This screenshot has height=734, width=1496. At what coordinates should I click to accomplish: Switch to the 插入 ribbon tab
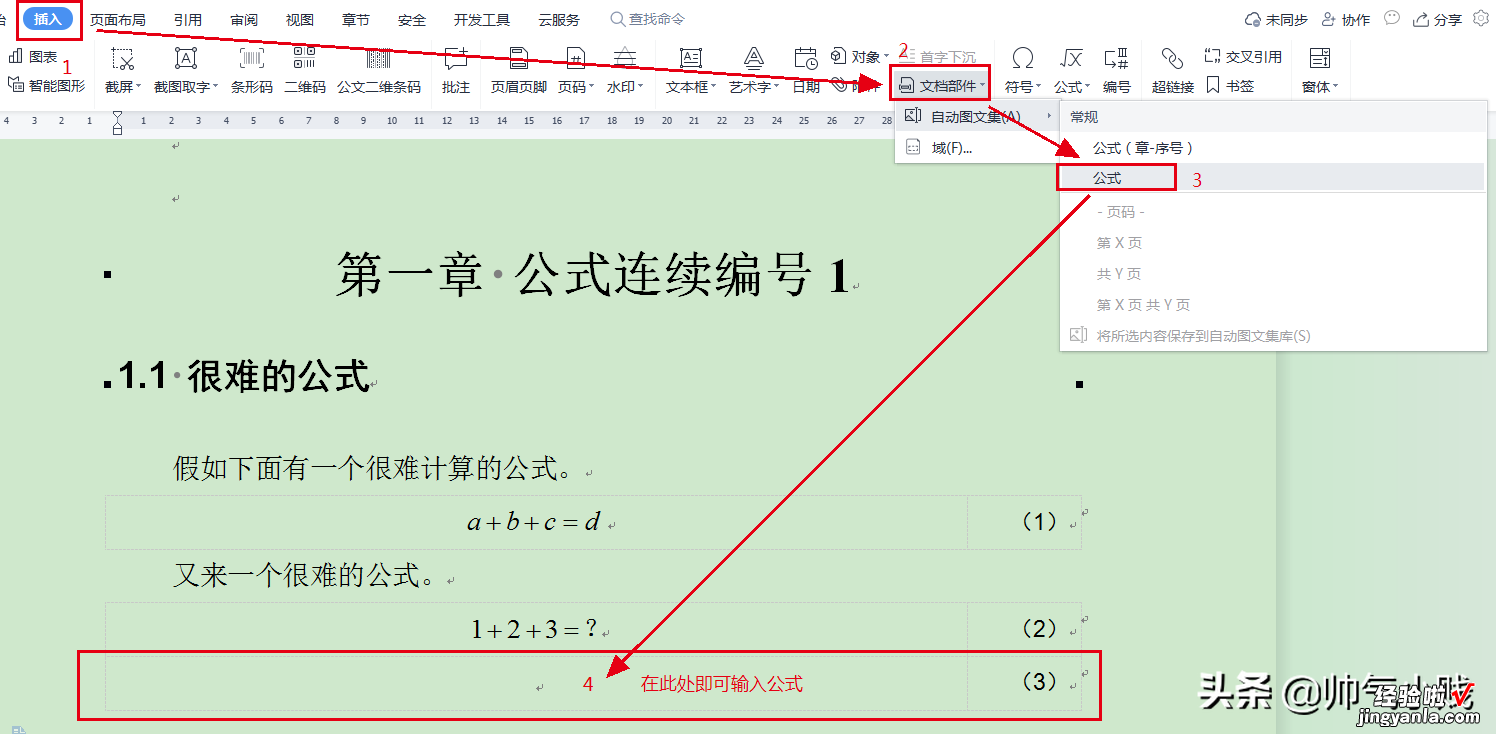[x=48, y=19]
